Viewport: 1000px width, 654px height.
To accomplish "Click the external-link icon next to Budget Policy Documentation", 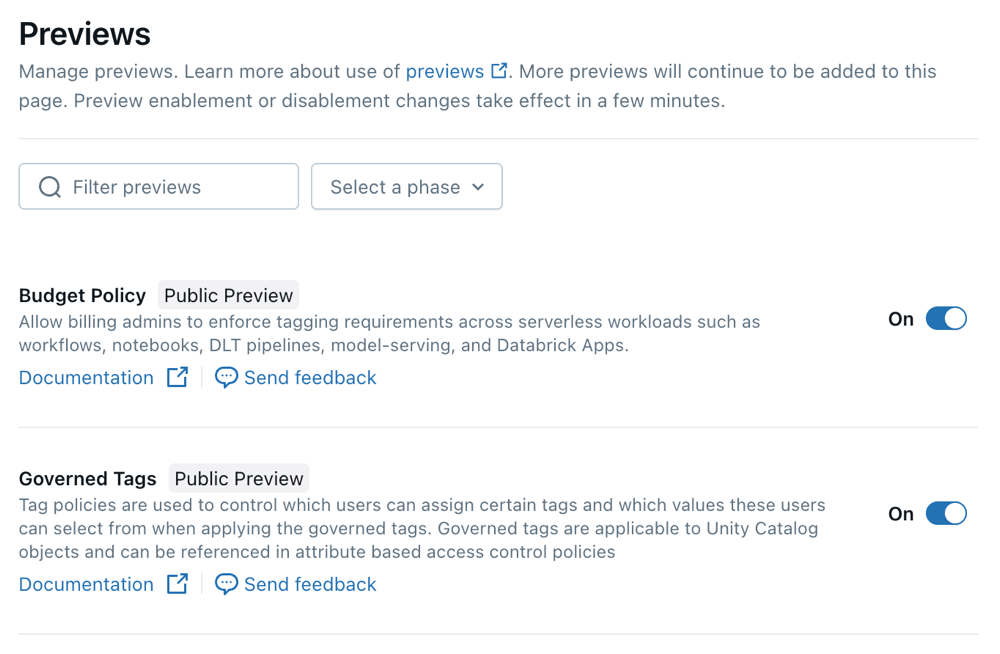I will pos(177,377).
